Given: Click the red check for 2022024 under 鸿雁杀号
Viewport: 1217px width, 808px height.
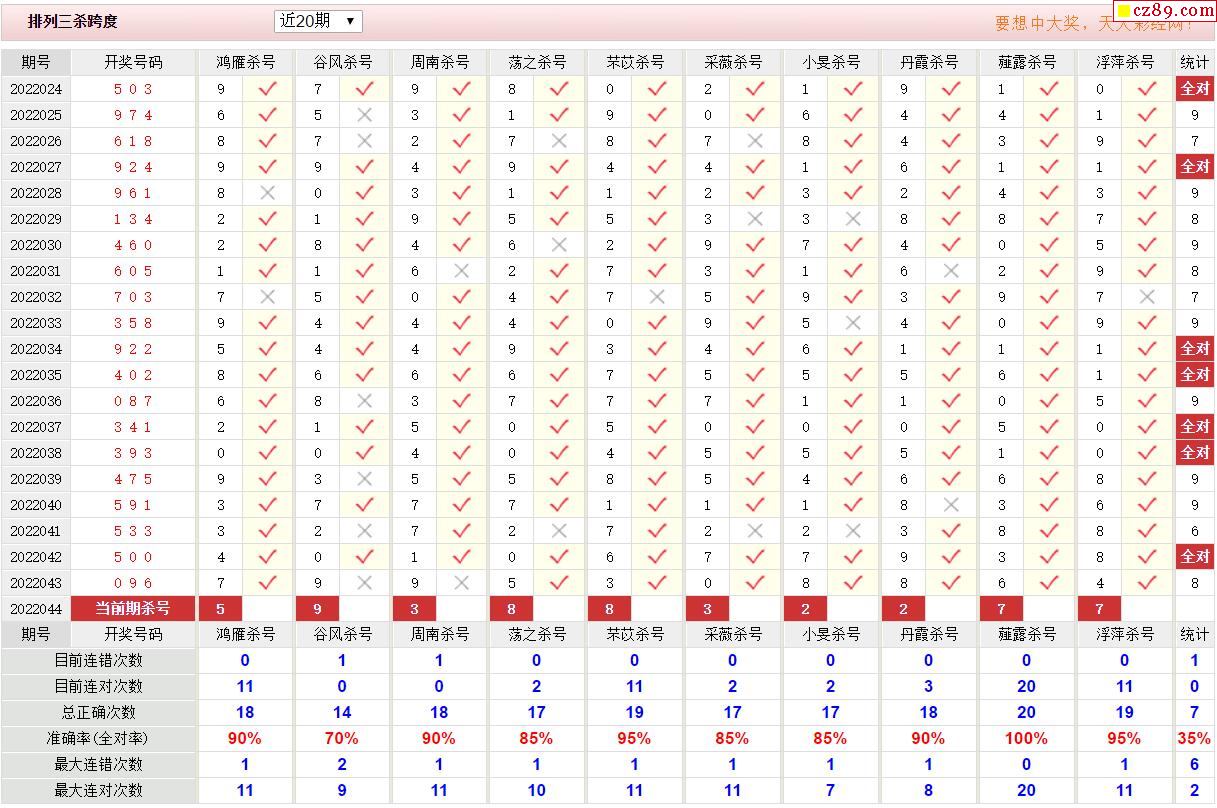Looking at the screenshot, I should click(x=267, y=89).
